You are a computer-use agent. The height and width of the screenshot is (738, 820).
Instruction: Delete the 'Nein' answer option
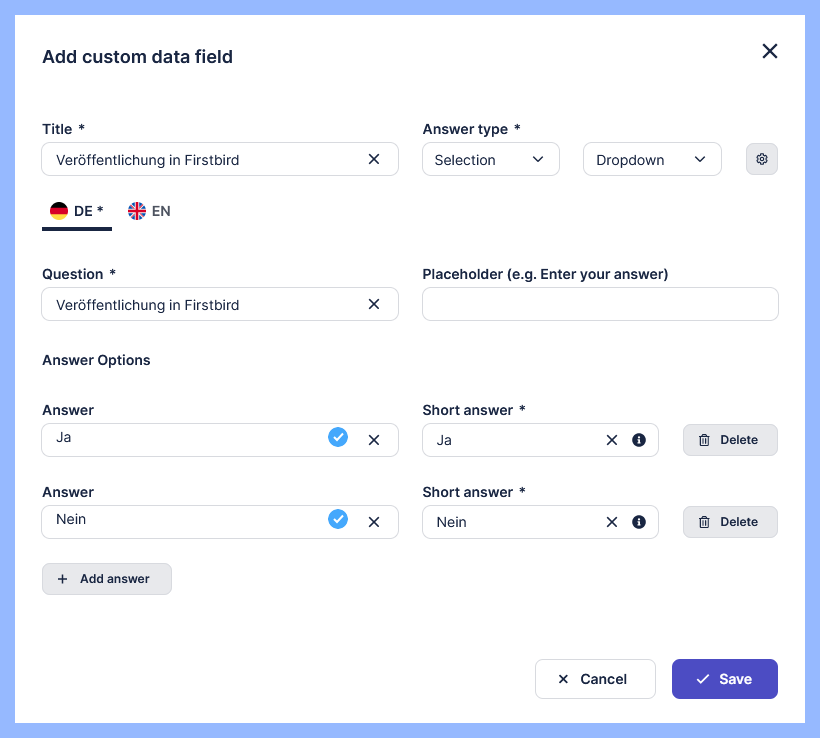[730, 522]
